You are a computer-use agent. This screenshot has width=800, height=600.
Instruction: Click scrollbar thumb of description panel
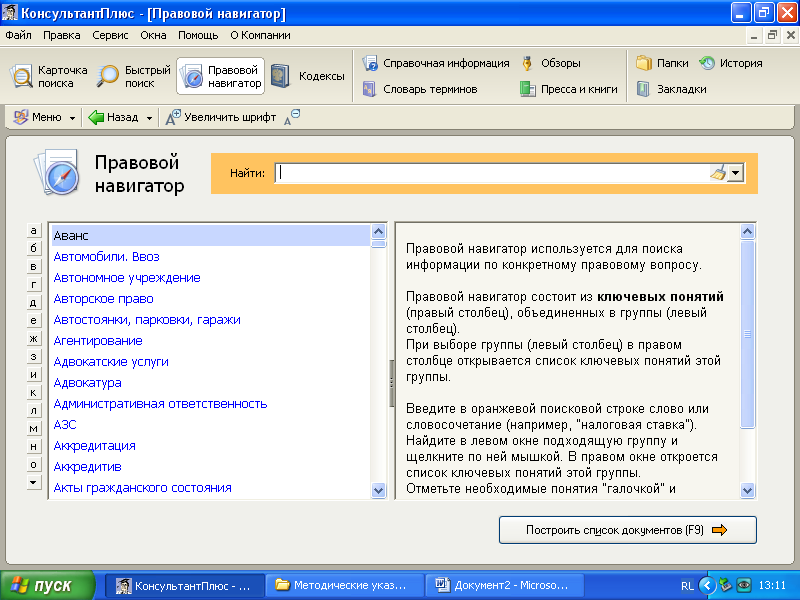[747, 335]
